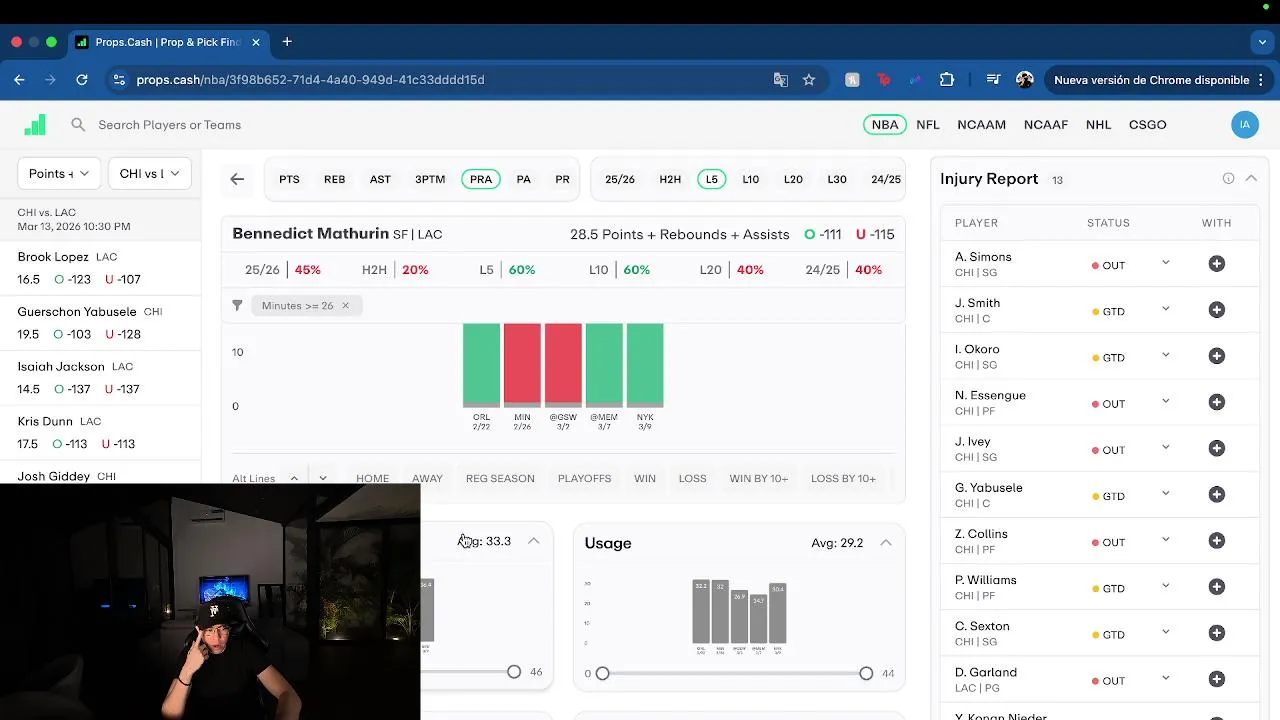Add P. Williams to With filter
The image size is (1280, 720).
click(x=1217, y=587)
